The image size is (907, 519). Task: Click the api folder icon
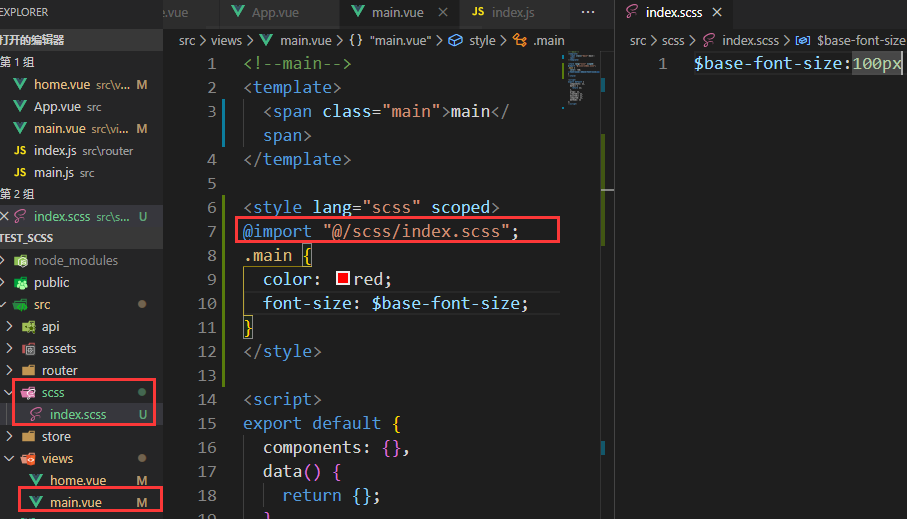click(28, 327)
